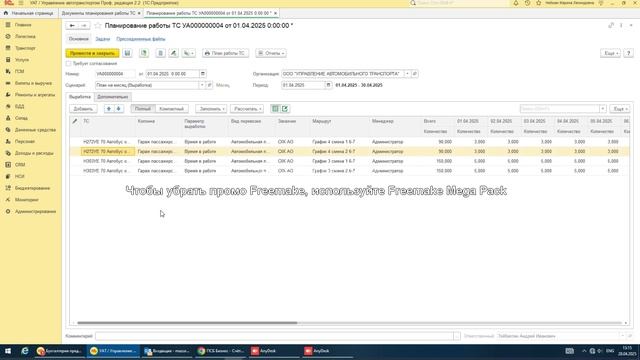Click the 'Маршрут' column header
Screen dimensions: 640x360
pyautogui.click(x=322, y=121)
